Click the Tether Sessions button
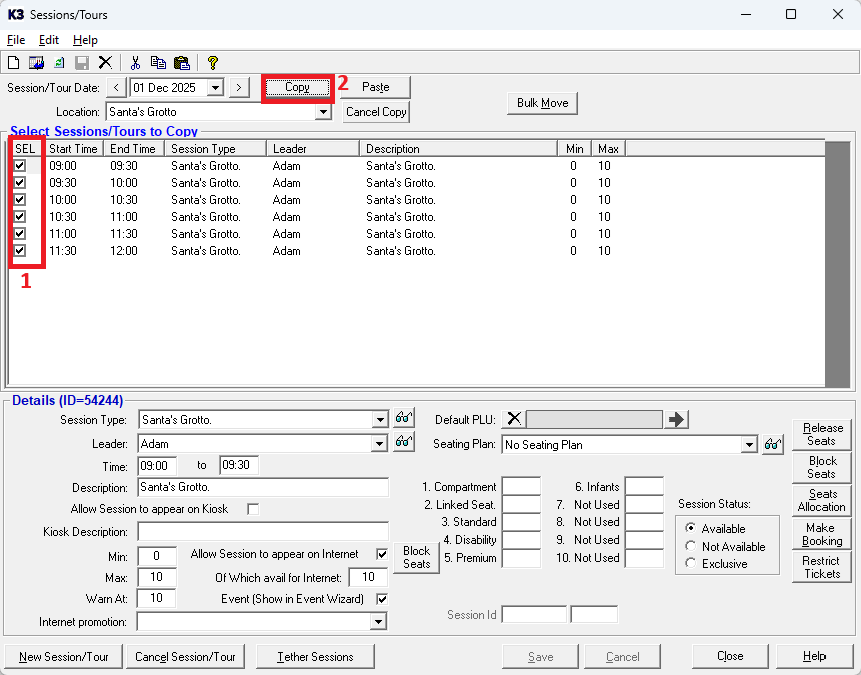 coord(315,657)
